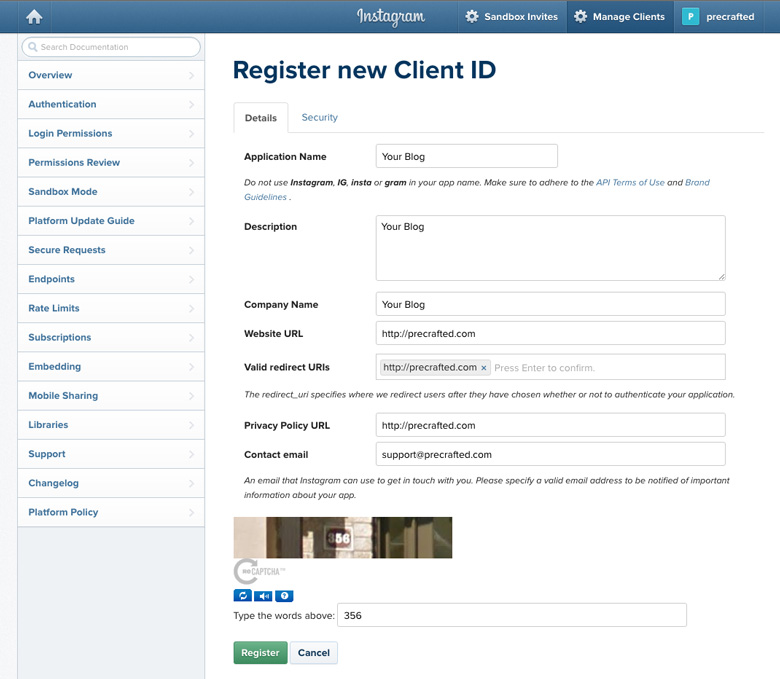780x679 pixels.
Task: Click the Company Name field
Action: click(x=550, y=304)
